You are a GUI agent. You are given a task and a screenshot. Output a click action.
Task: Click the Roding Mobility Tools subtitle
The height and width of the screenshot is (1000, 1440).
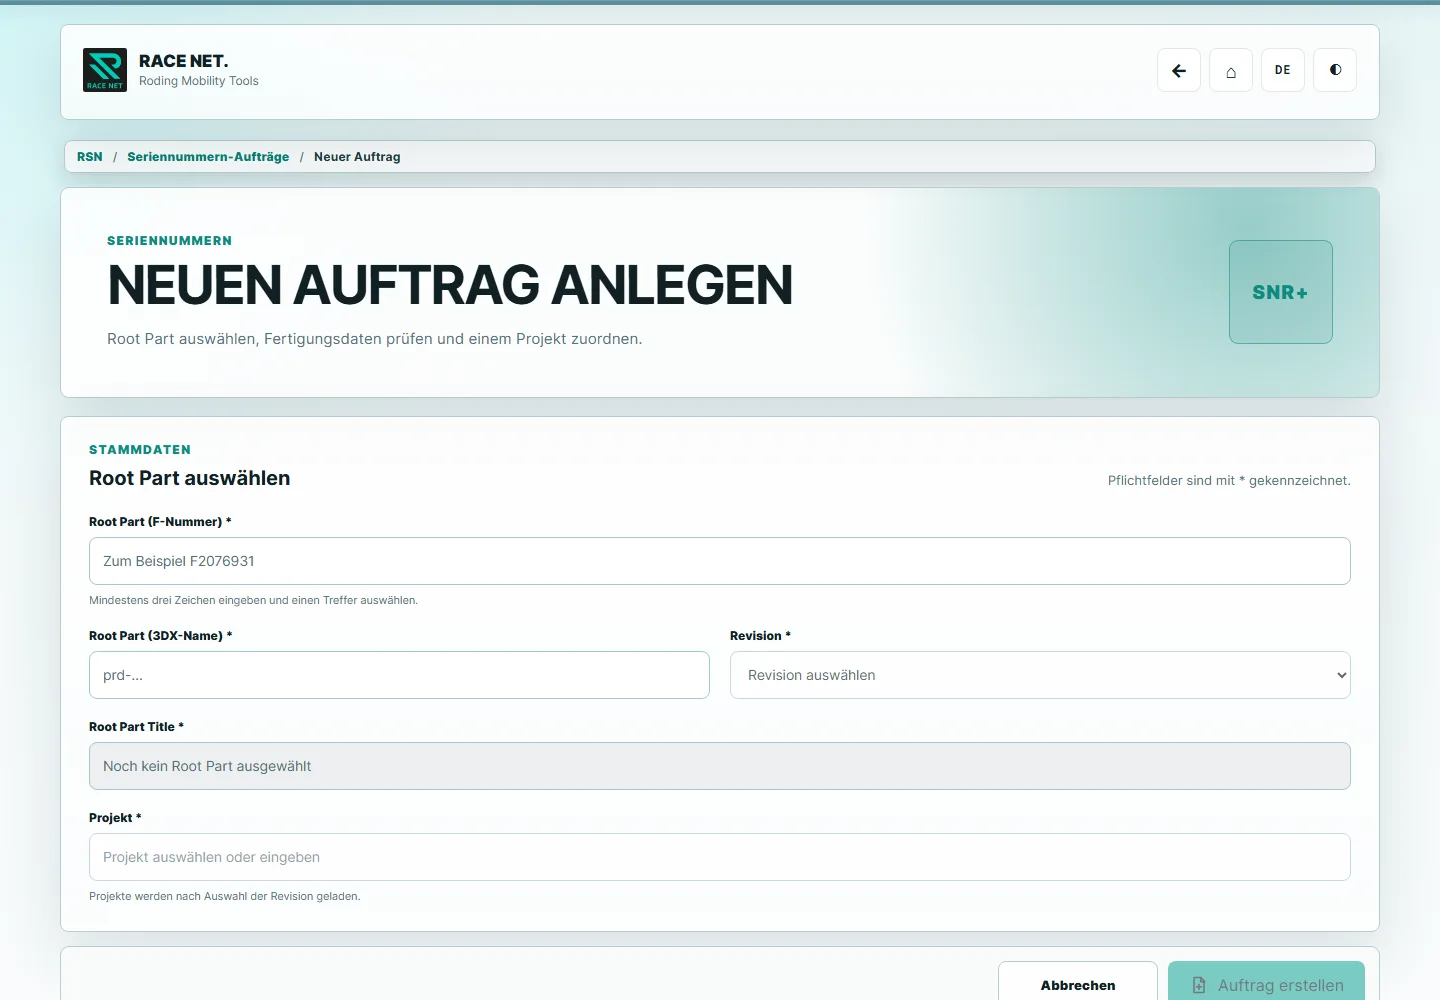[199, 81]
